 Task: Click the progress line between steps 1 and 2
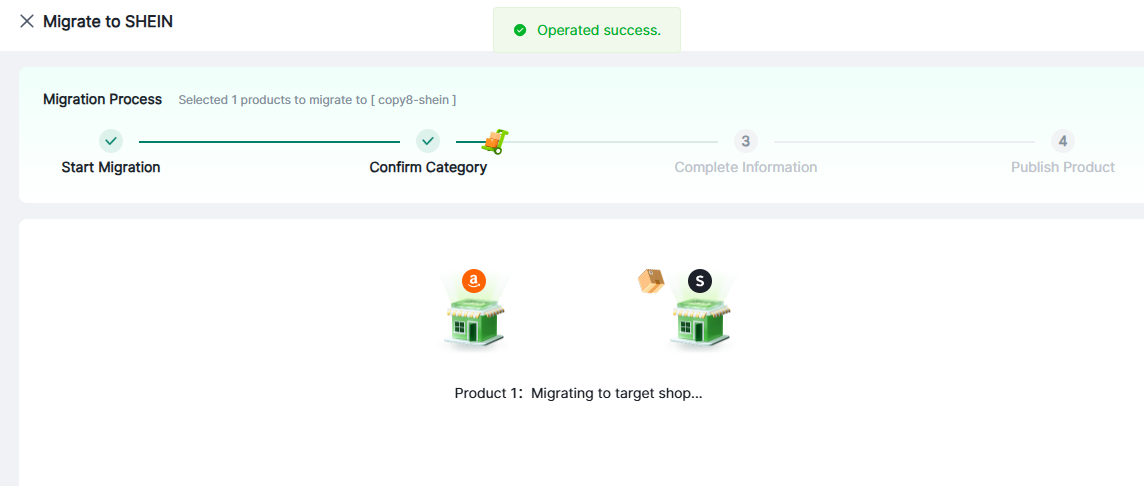(x=269, y=142)
